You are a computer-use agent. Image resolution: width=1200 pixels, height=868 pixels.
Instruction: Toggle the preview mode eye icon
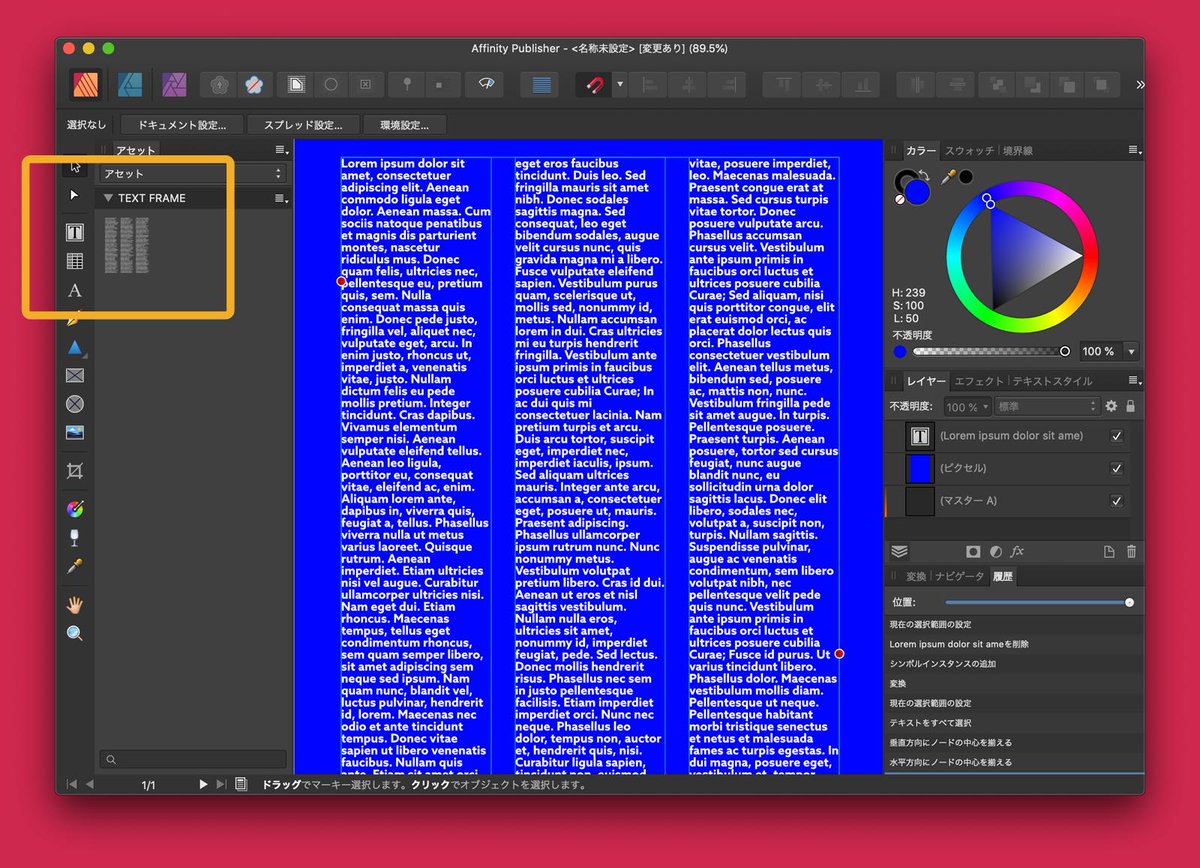487,85
